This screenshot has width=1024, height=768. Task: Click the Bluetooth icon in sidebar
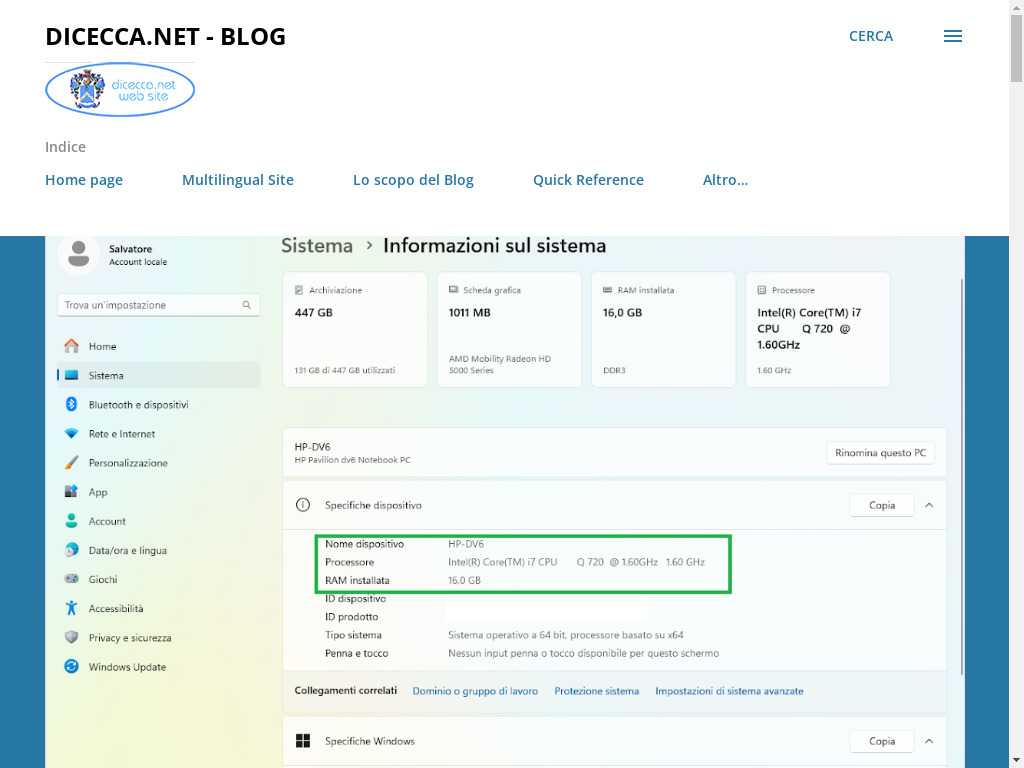tap(71, 404)
